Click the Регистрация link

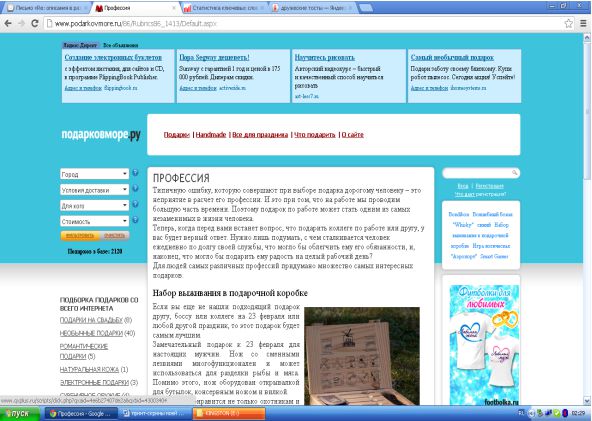(489, 186)
